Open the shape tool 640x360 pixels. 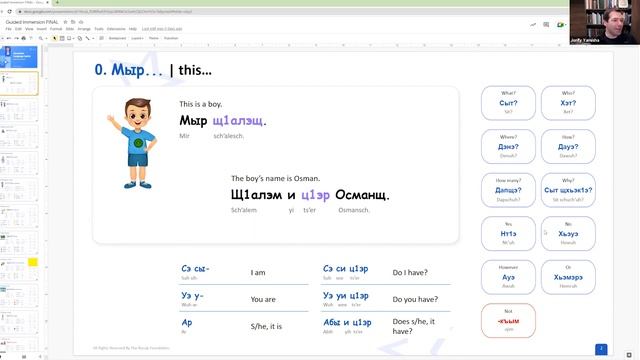80,38
